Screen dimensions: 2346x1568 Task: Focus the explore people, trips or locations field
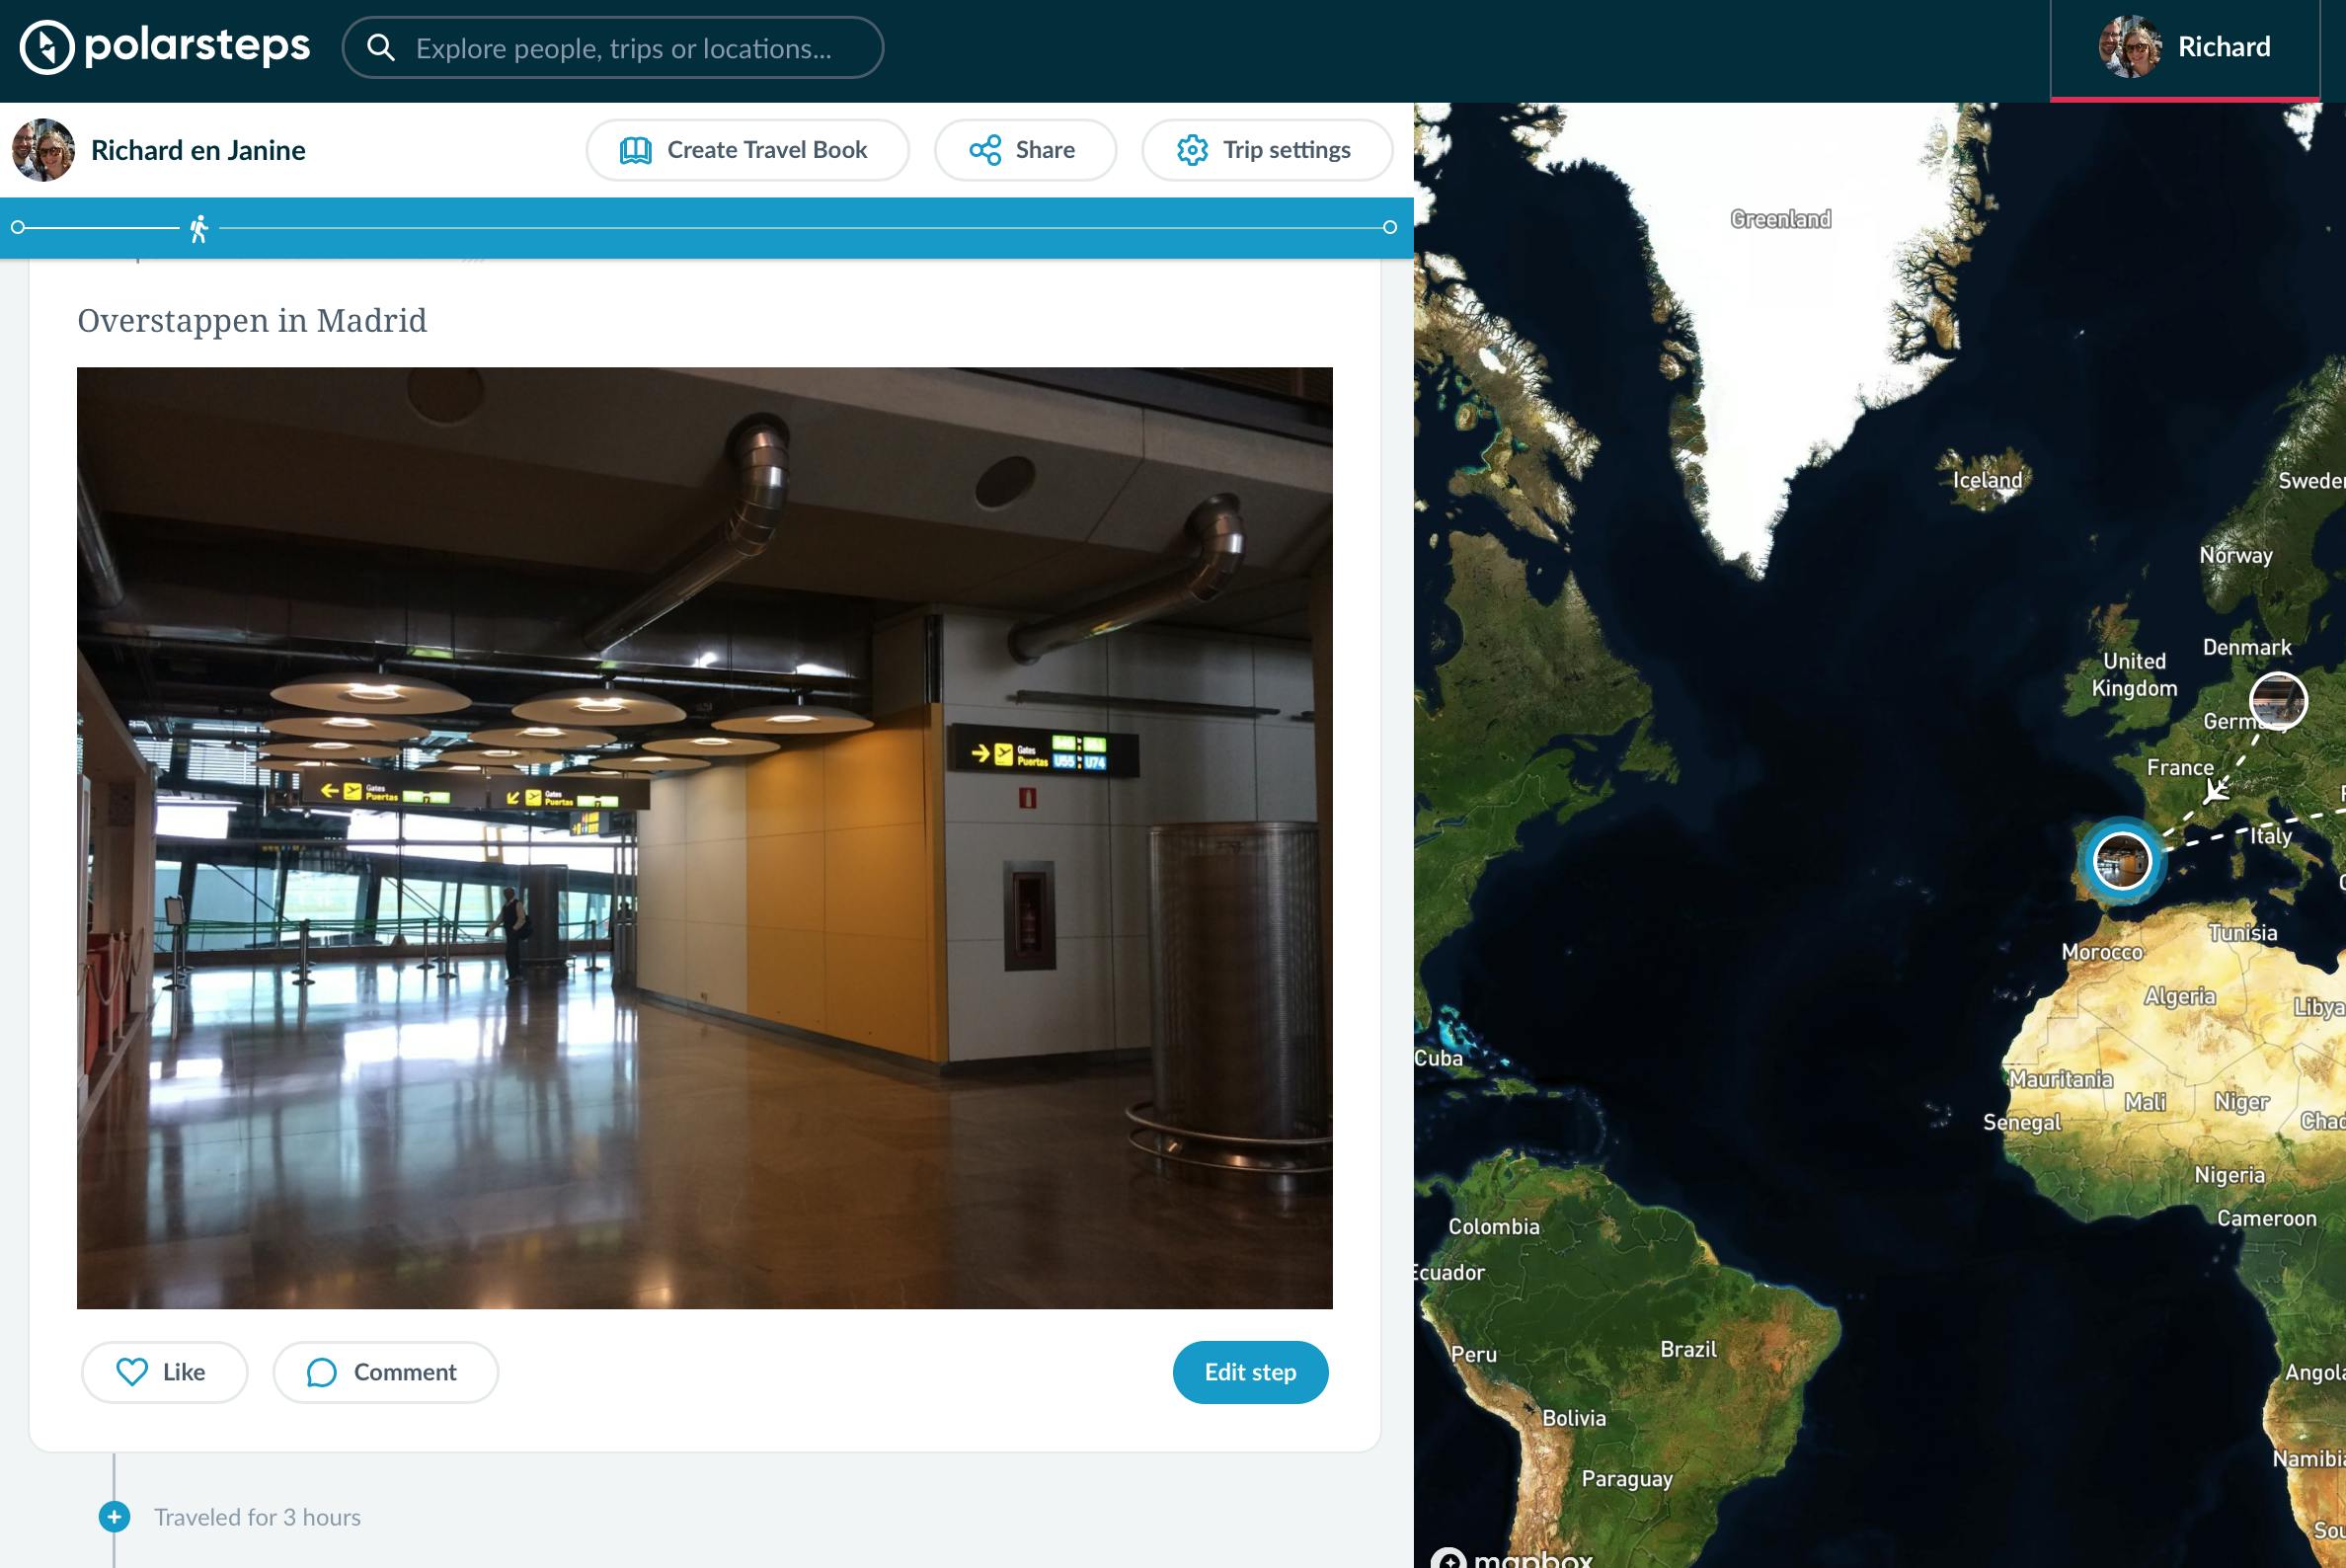pyautogui.click(x=640, y=48)
